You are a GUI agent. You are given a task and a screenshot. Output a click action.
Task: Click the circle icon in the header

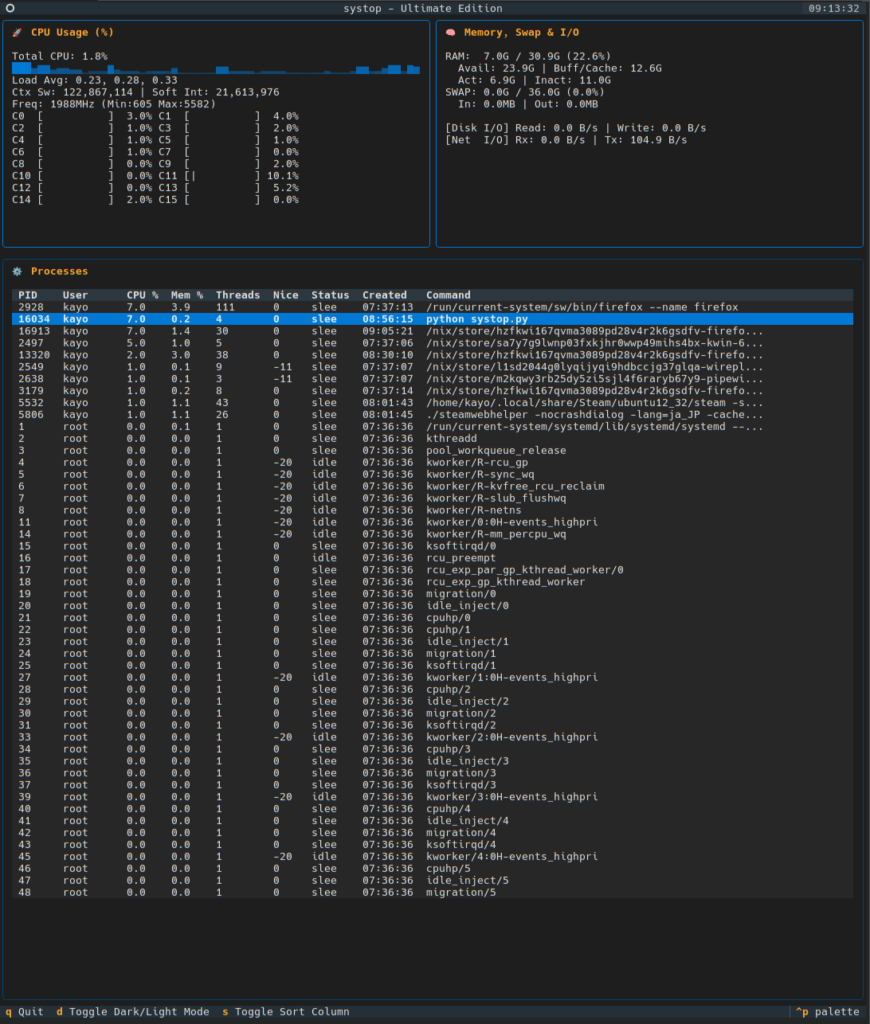(10, 8)
